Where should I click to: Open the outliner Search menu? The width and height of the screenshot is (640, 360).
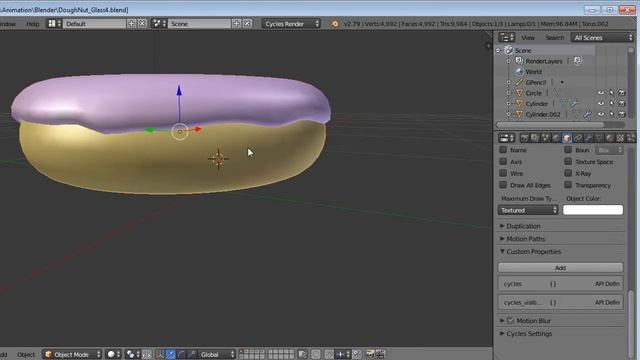click(554, 38)
